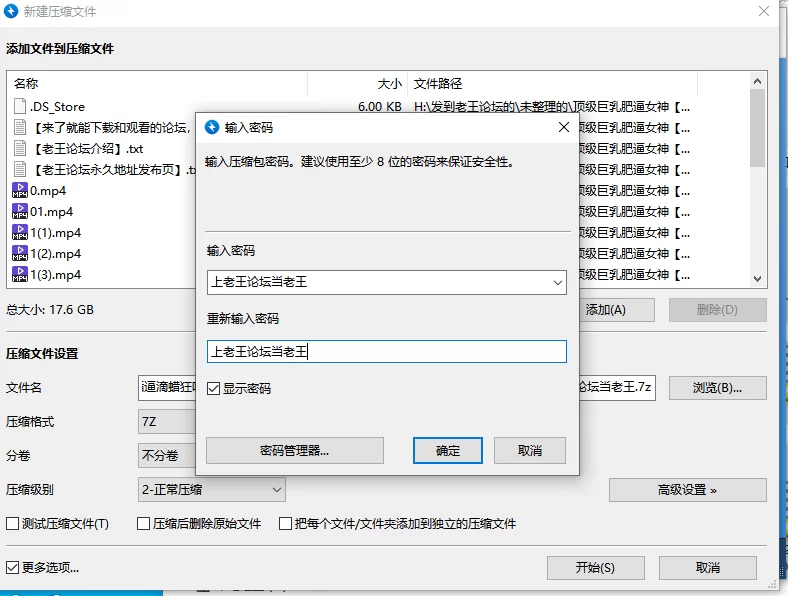
Task: Click the 添加(A) button
Action: [x=617, y=310]
